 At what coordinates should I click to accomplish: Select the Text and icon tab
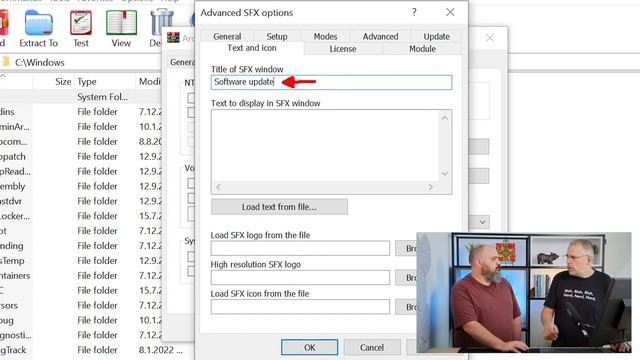pyautogui.click(x=252, y=48)
